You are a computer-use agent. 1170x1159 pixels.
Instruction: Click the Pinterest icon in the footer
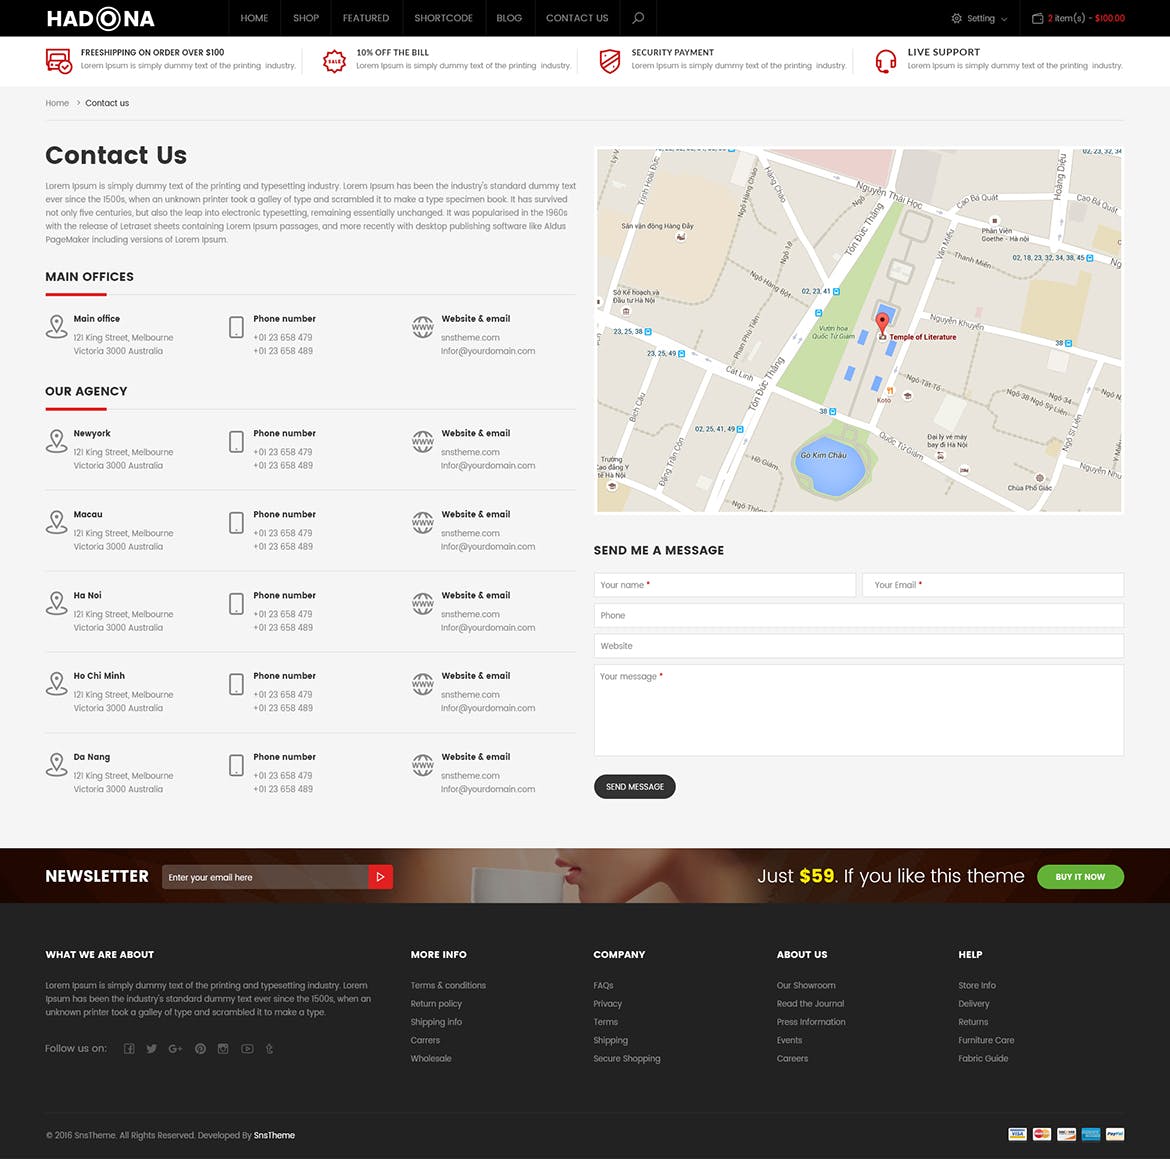200,1049
